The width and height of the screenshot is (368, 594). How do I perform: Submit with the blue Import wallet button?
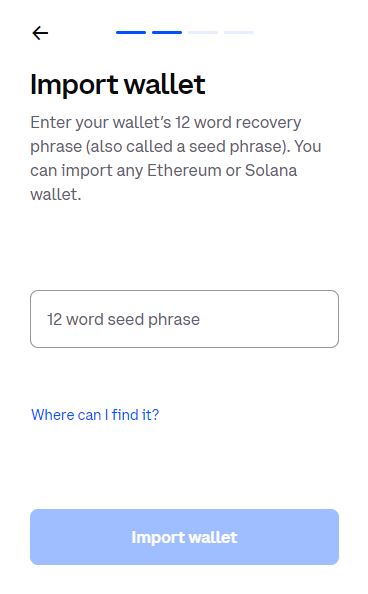184,537
